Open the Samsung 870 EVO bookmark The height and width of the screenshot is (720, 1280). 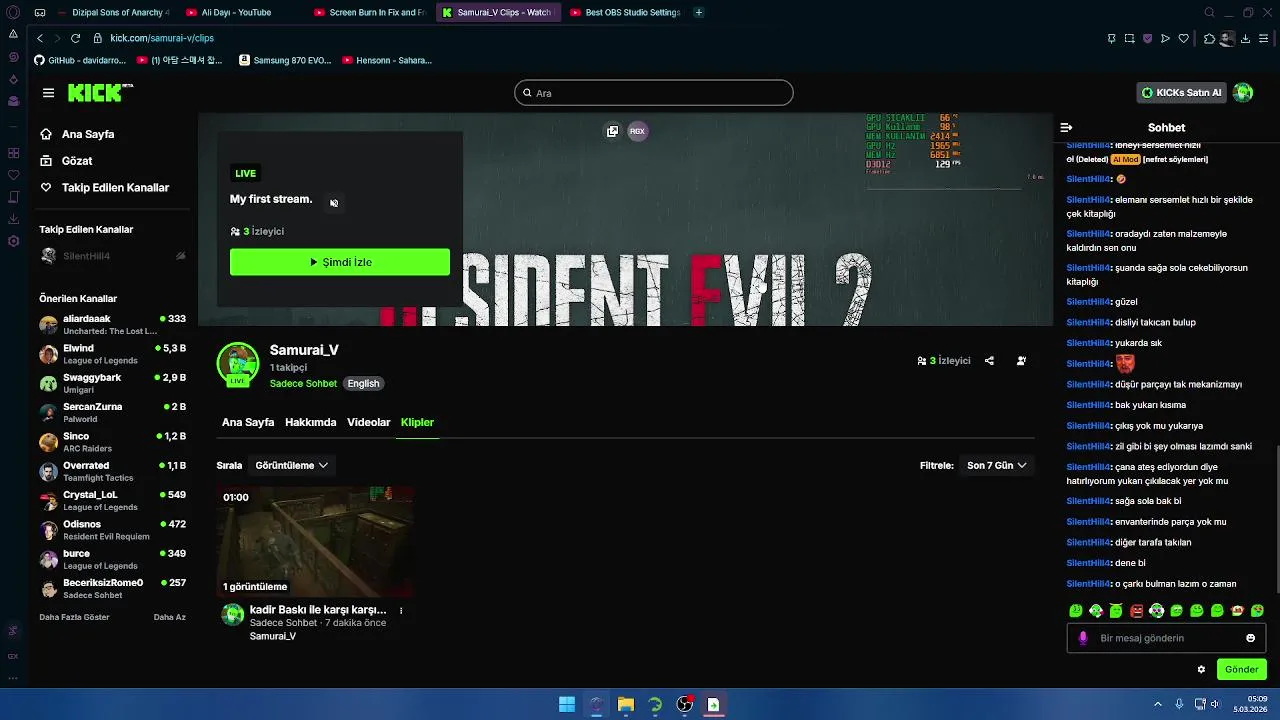point(285,60)
